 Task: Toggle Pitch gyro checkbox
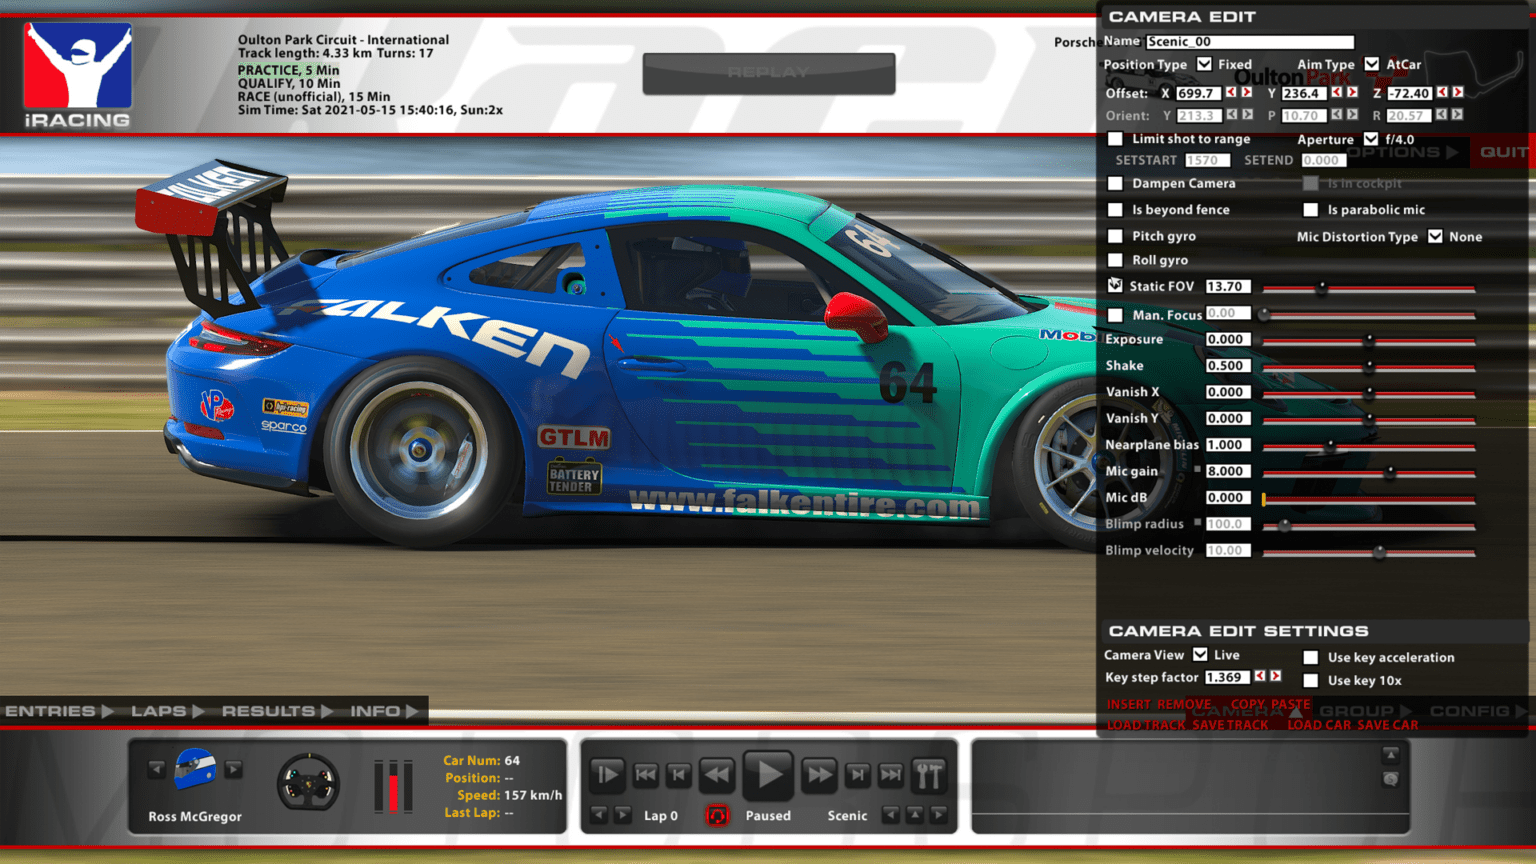point(1115,236)
